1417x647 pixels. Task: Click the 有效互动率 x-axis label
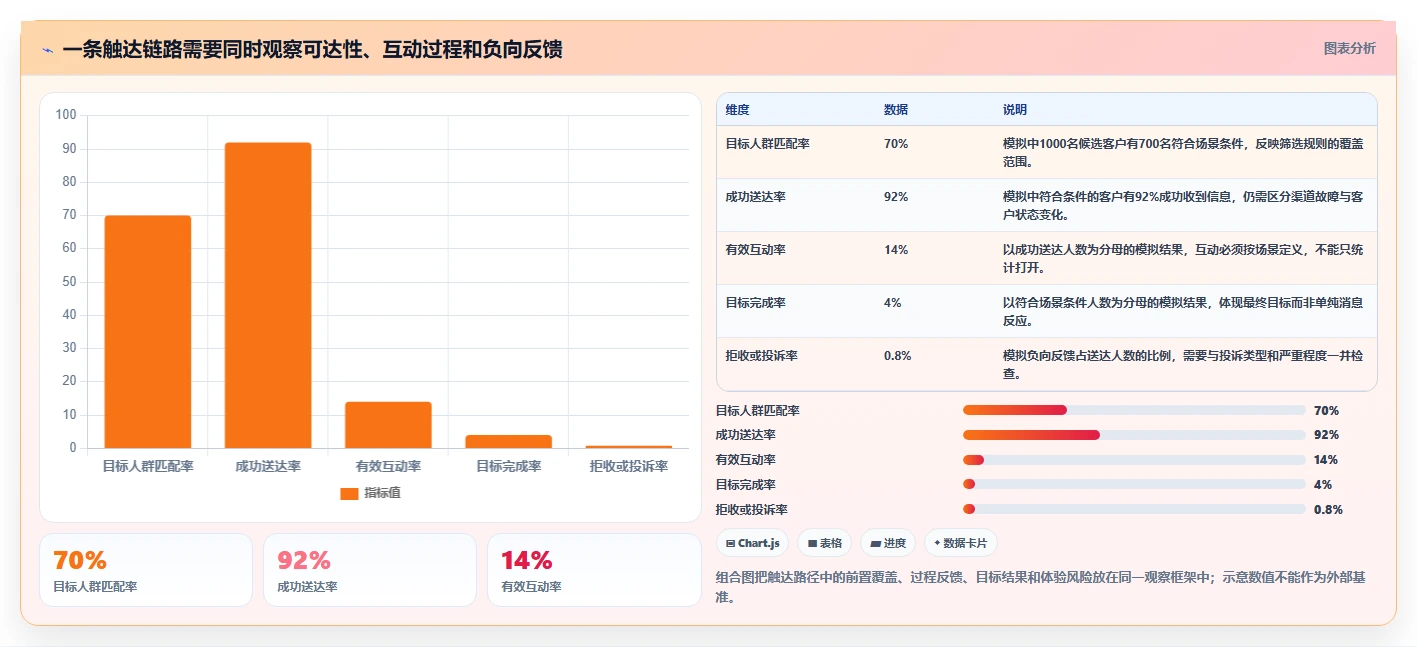click(x=388, y=466)
